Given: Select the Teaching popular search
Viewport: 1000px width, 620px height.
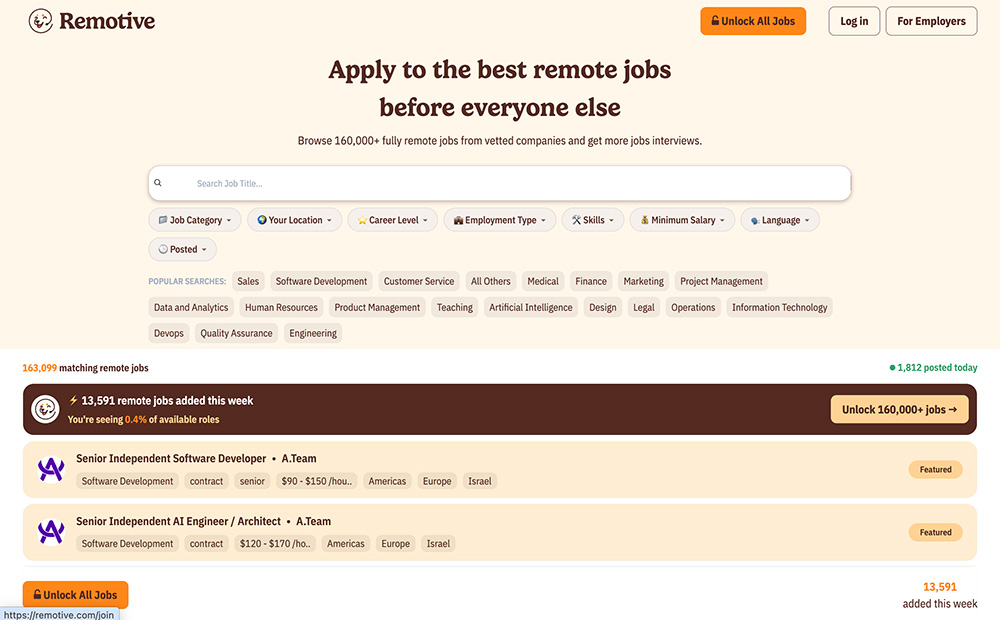Looking at the screenshot, I should [455, 307].
